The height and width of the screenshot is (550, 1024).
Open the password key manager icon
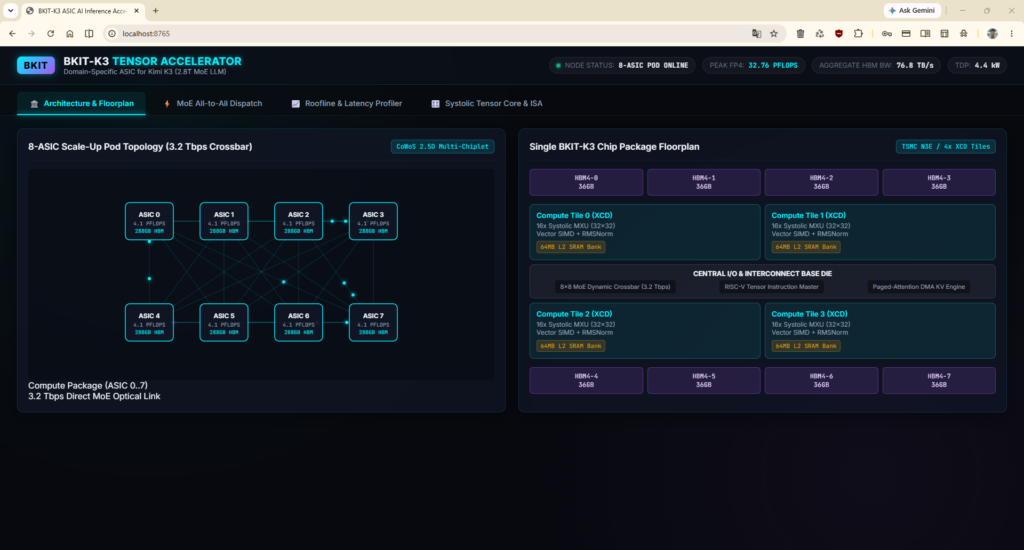click(886, 33)
